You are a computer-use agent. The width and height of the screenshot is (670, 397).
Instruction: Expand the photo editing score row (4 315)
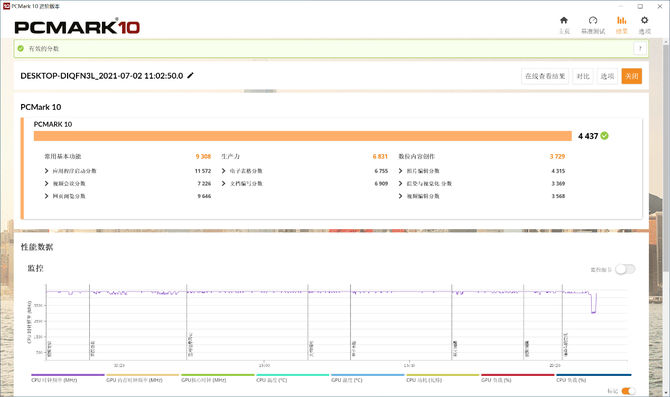[482, 171]
